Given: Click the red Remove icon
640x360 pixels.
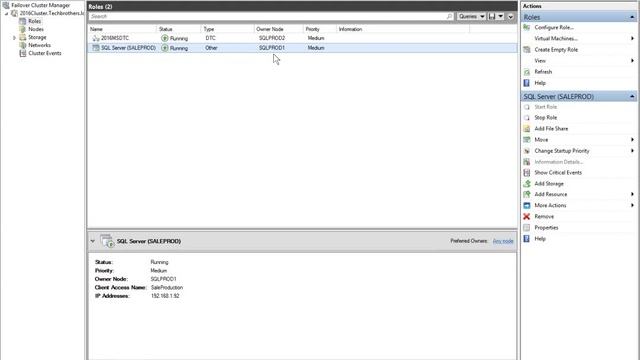Looking at the screenshot, I should point(527,216).
